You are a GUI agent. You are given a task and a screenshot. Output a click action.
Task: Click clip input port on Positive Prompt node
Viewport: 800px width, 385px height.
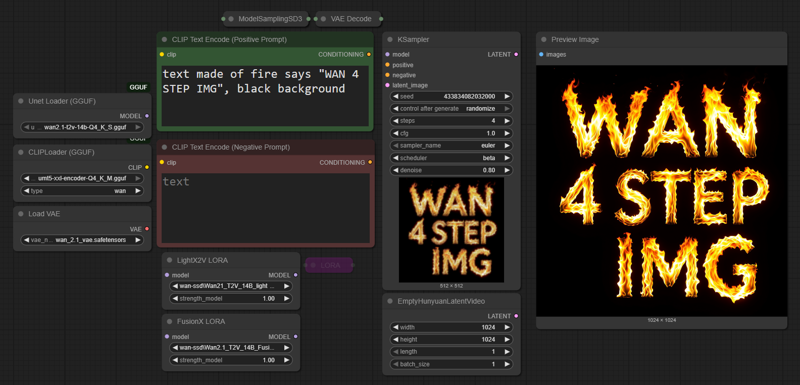[x=162, y=54]
